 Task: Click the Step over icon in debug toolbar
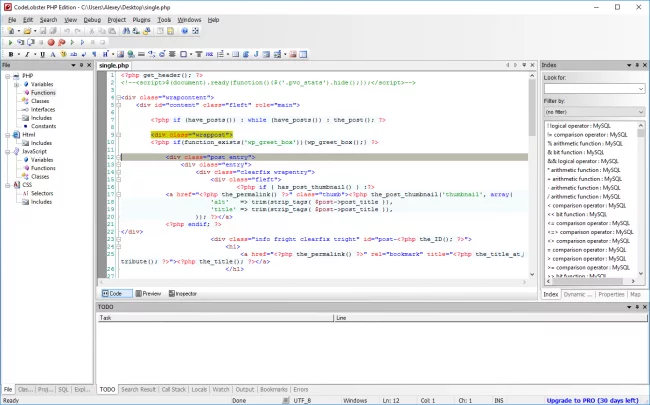[x=30, y=42]
